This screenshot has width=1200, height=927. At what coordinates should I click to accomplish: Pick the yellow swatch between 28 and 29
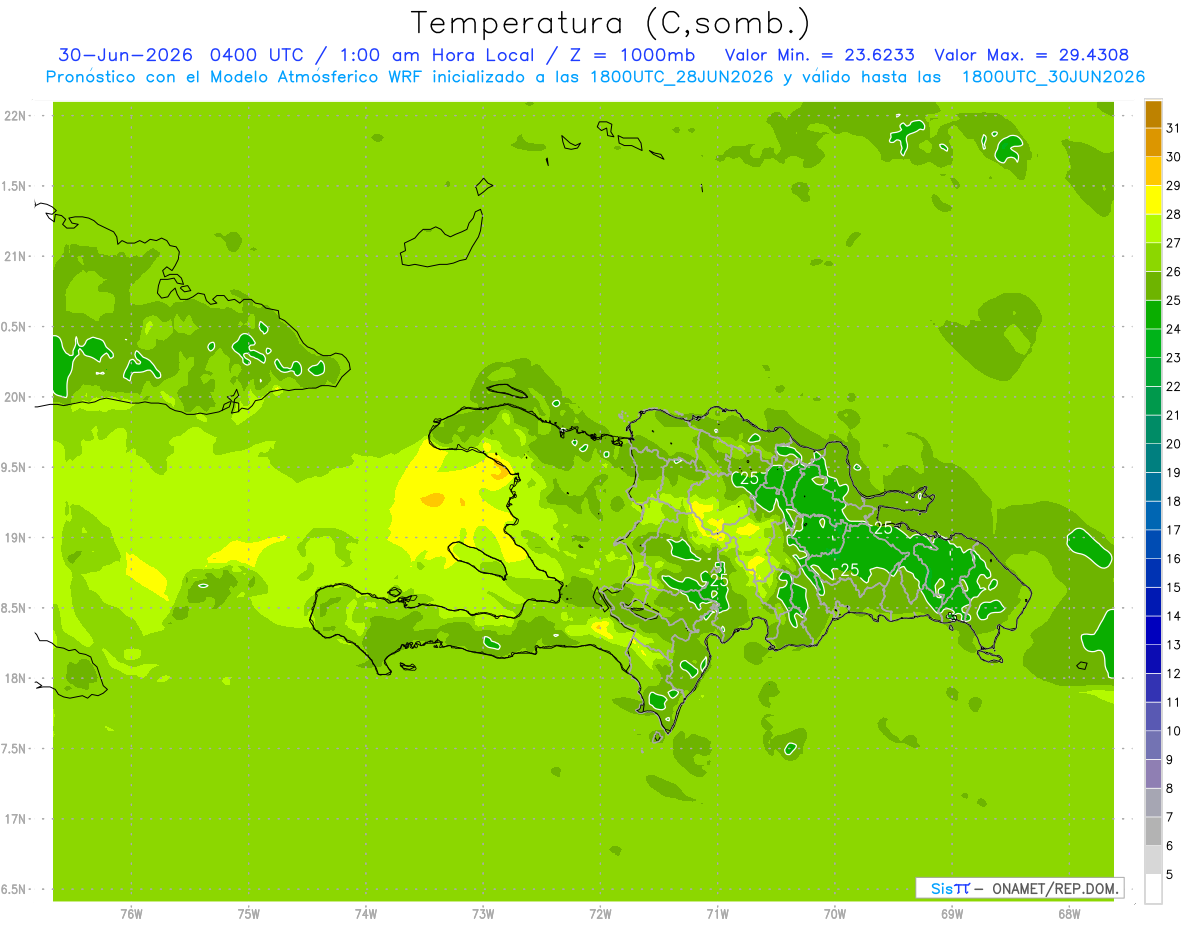tap(1153, 199)
